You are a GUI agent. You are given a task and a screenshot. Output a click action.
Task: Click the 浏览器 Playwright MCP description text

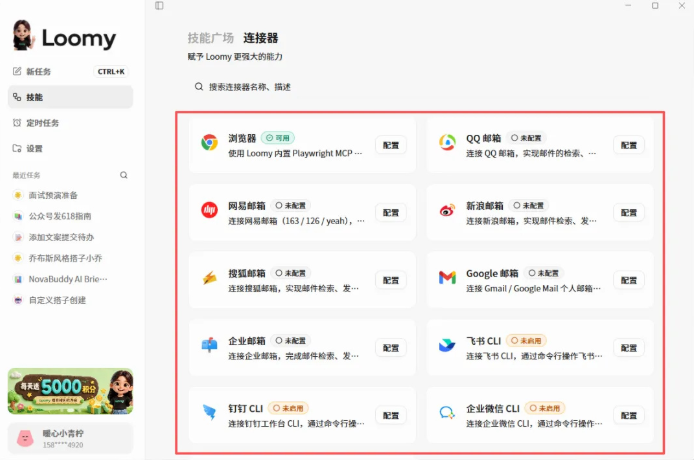tap(295, 154)
